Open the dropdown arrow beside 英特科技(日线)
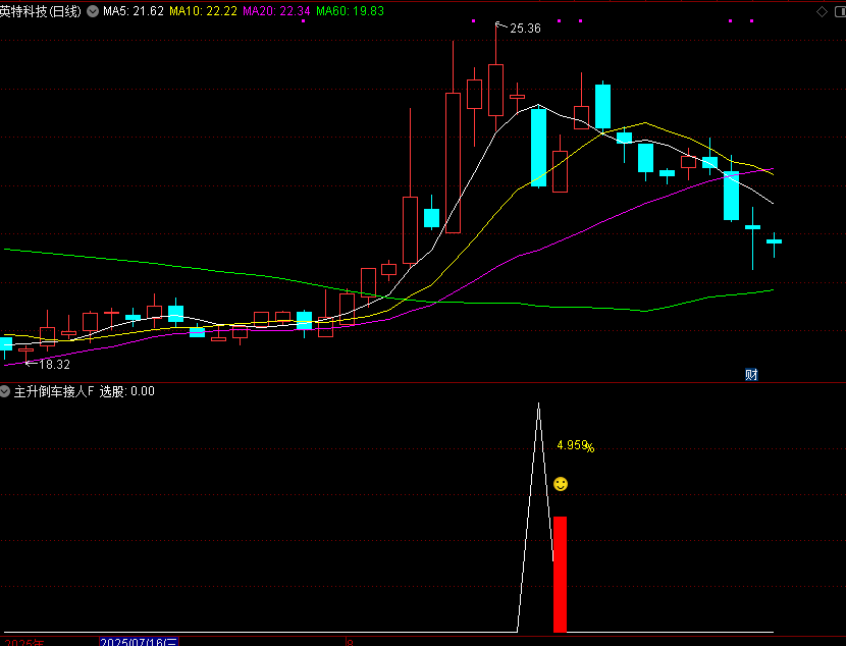The image size is (846, 646). [x=93, y=11]
